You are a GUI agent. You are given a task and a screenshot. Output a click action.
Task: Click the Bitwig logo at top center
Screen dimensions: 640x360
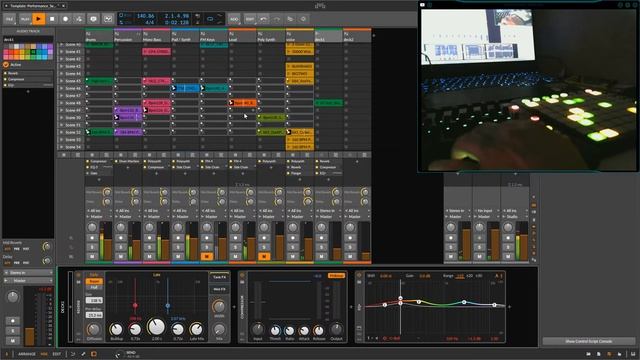[x=320, y=5]
